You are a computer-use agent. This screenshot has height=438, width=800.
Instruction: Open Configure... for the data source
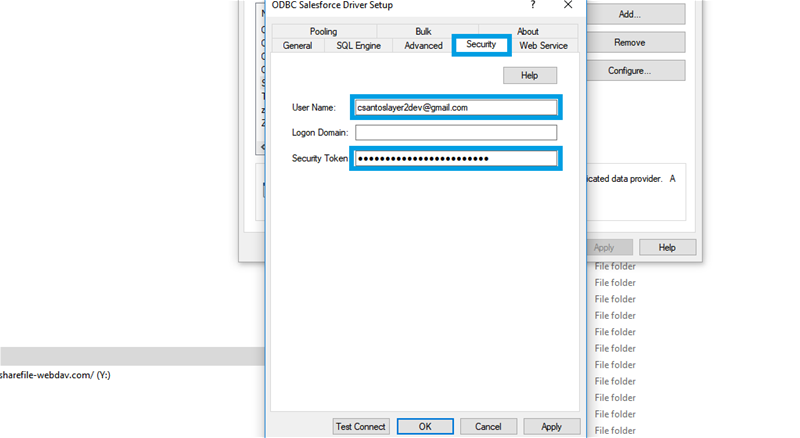point(629,71)
